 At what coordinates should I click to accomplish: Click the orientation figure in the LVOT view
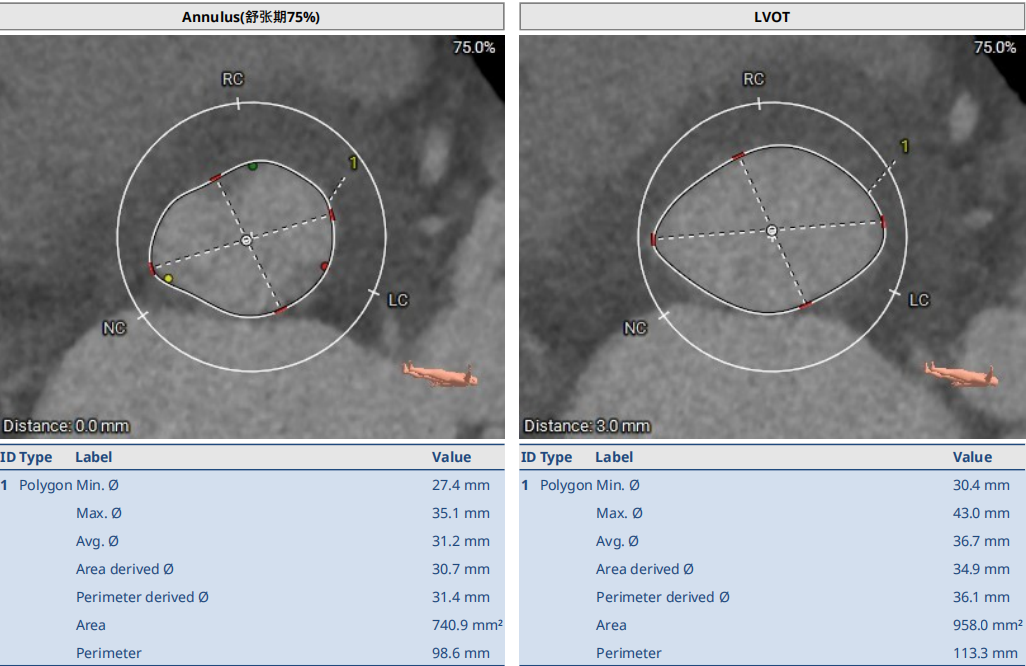point(961,374)
